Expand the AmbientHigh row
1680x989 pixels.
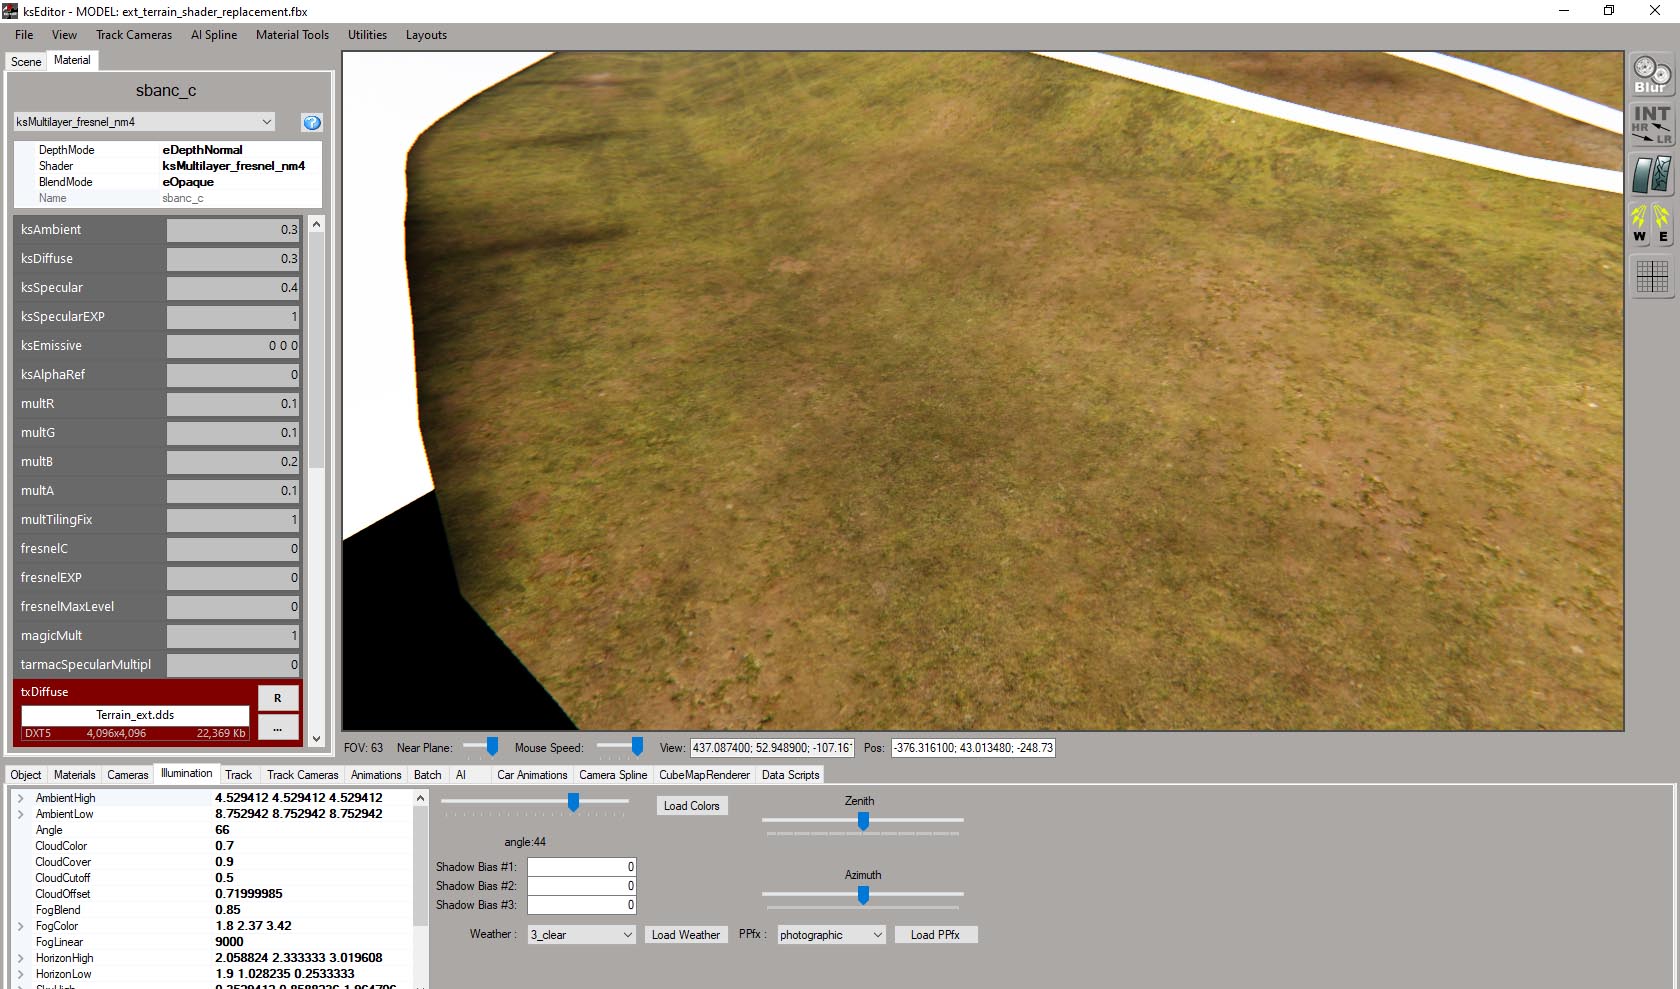click(x=20, y=798)
